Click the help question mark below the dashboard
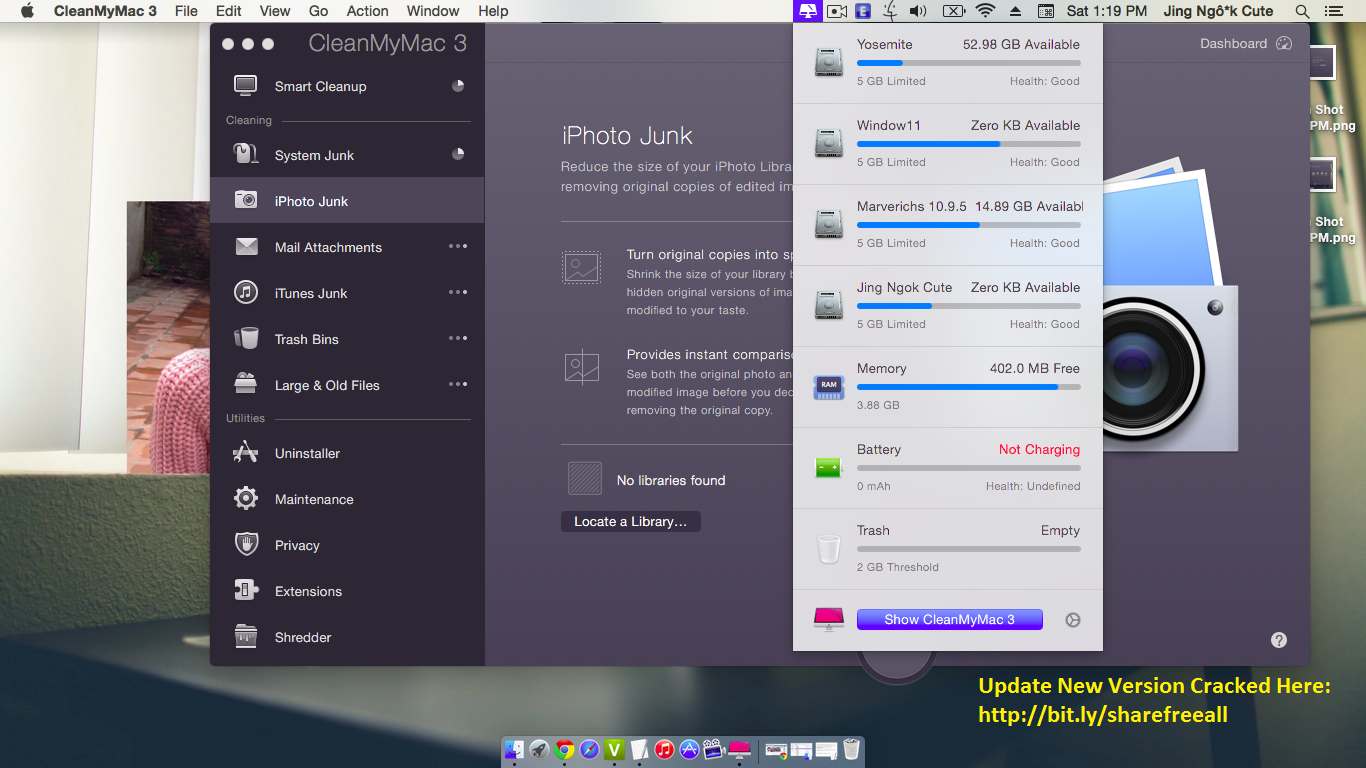The height and width of the screenshot is (768, 1366). pos(1278,639)
